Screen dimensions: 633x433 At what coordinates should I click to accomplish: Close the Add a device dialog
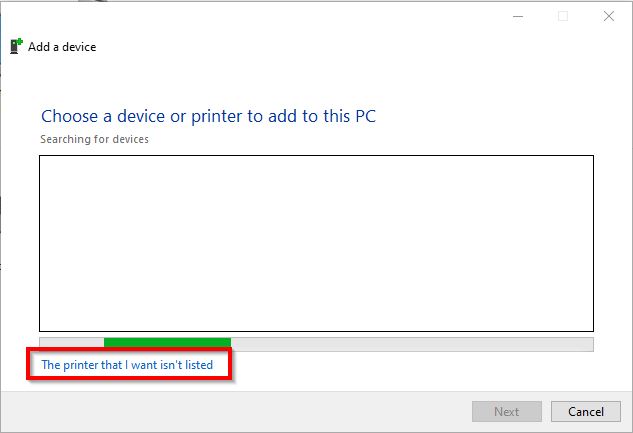click(x=608, y=16)
